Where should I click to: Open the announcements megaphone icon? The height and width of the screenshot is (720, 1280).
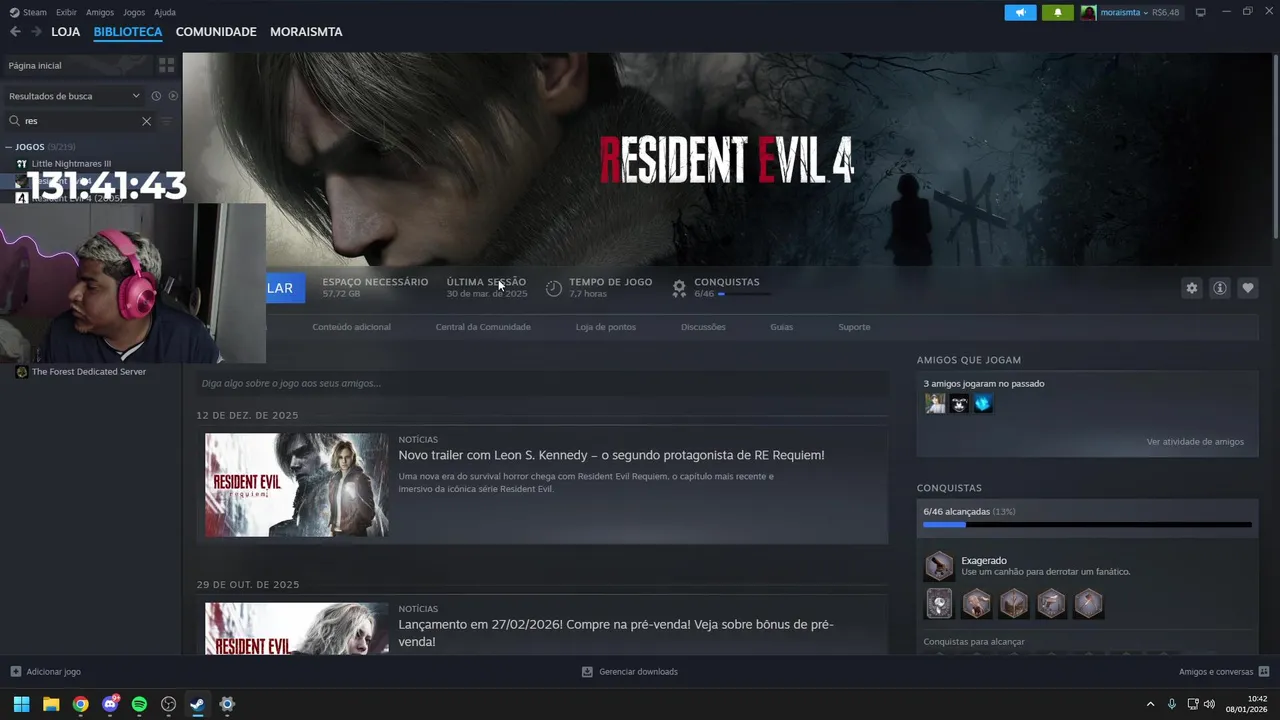pyautogui.click(x=1020, y=12)
